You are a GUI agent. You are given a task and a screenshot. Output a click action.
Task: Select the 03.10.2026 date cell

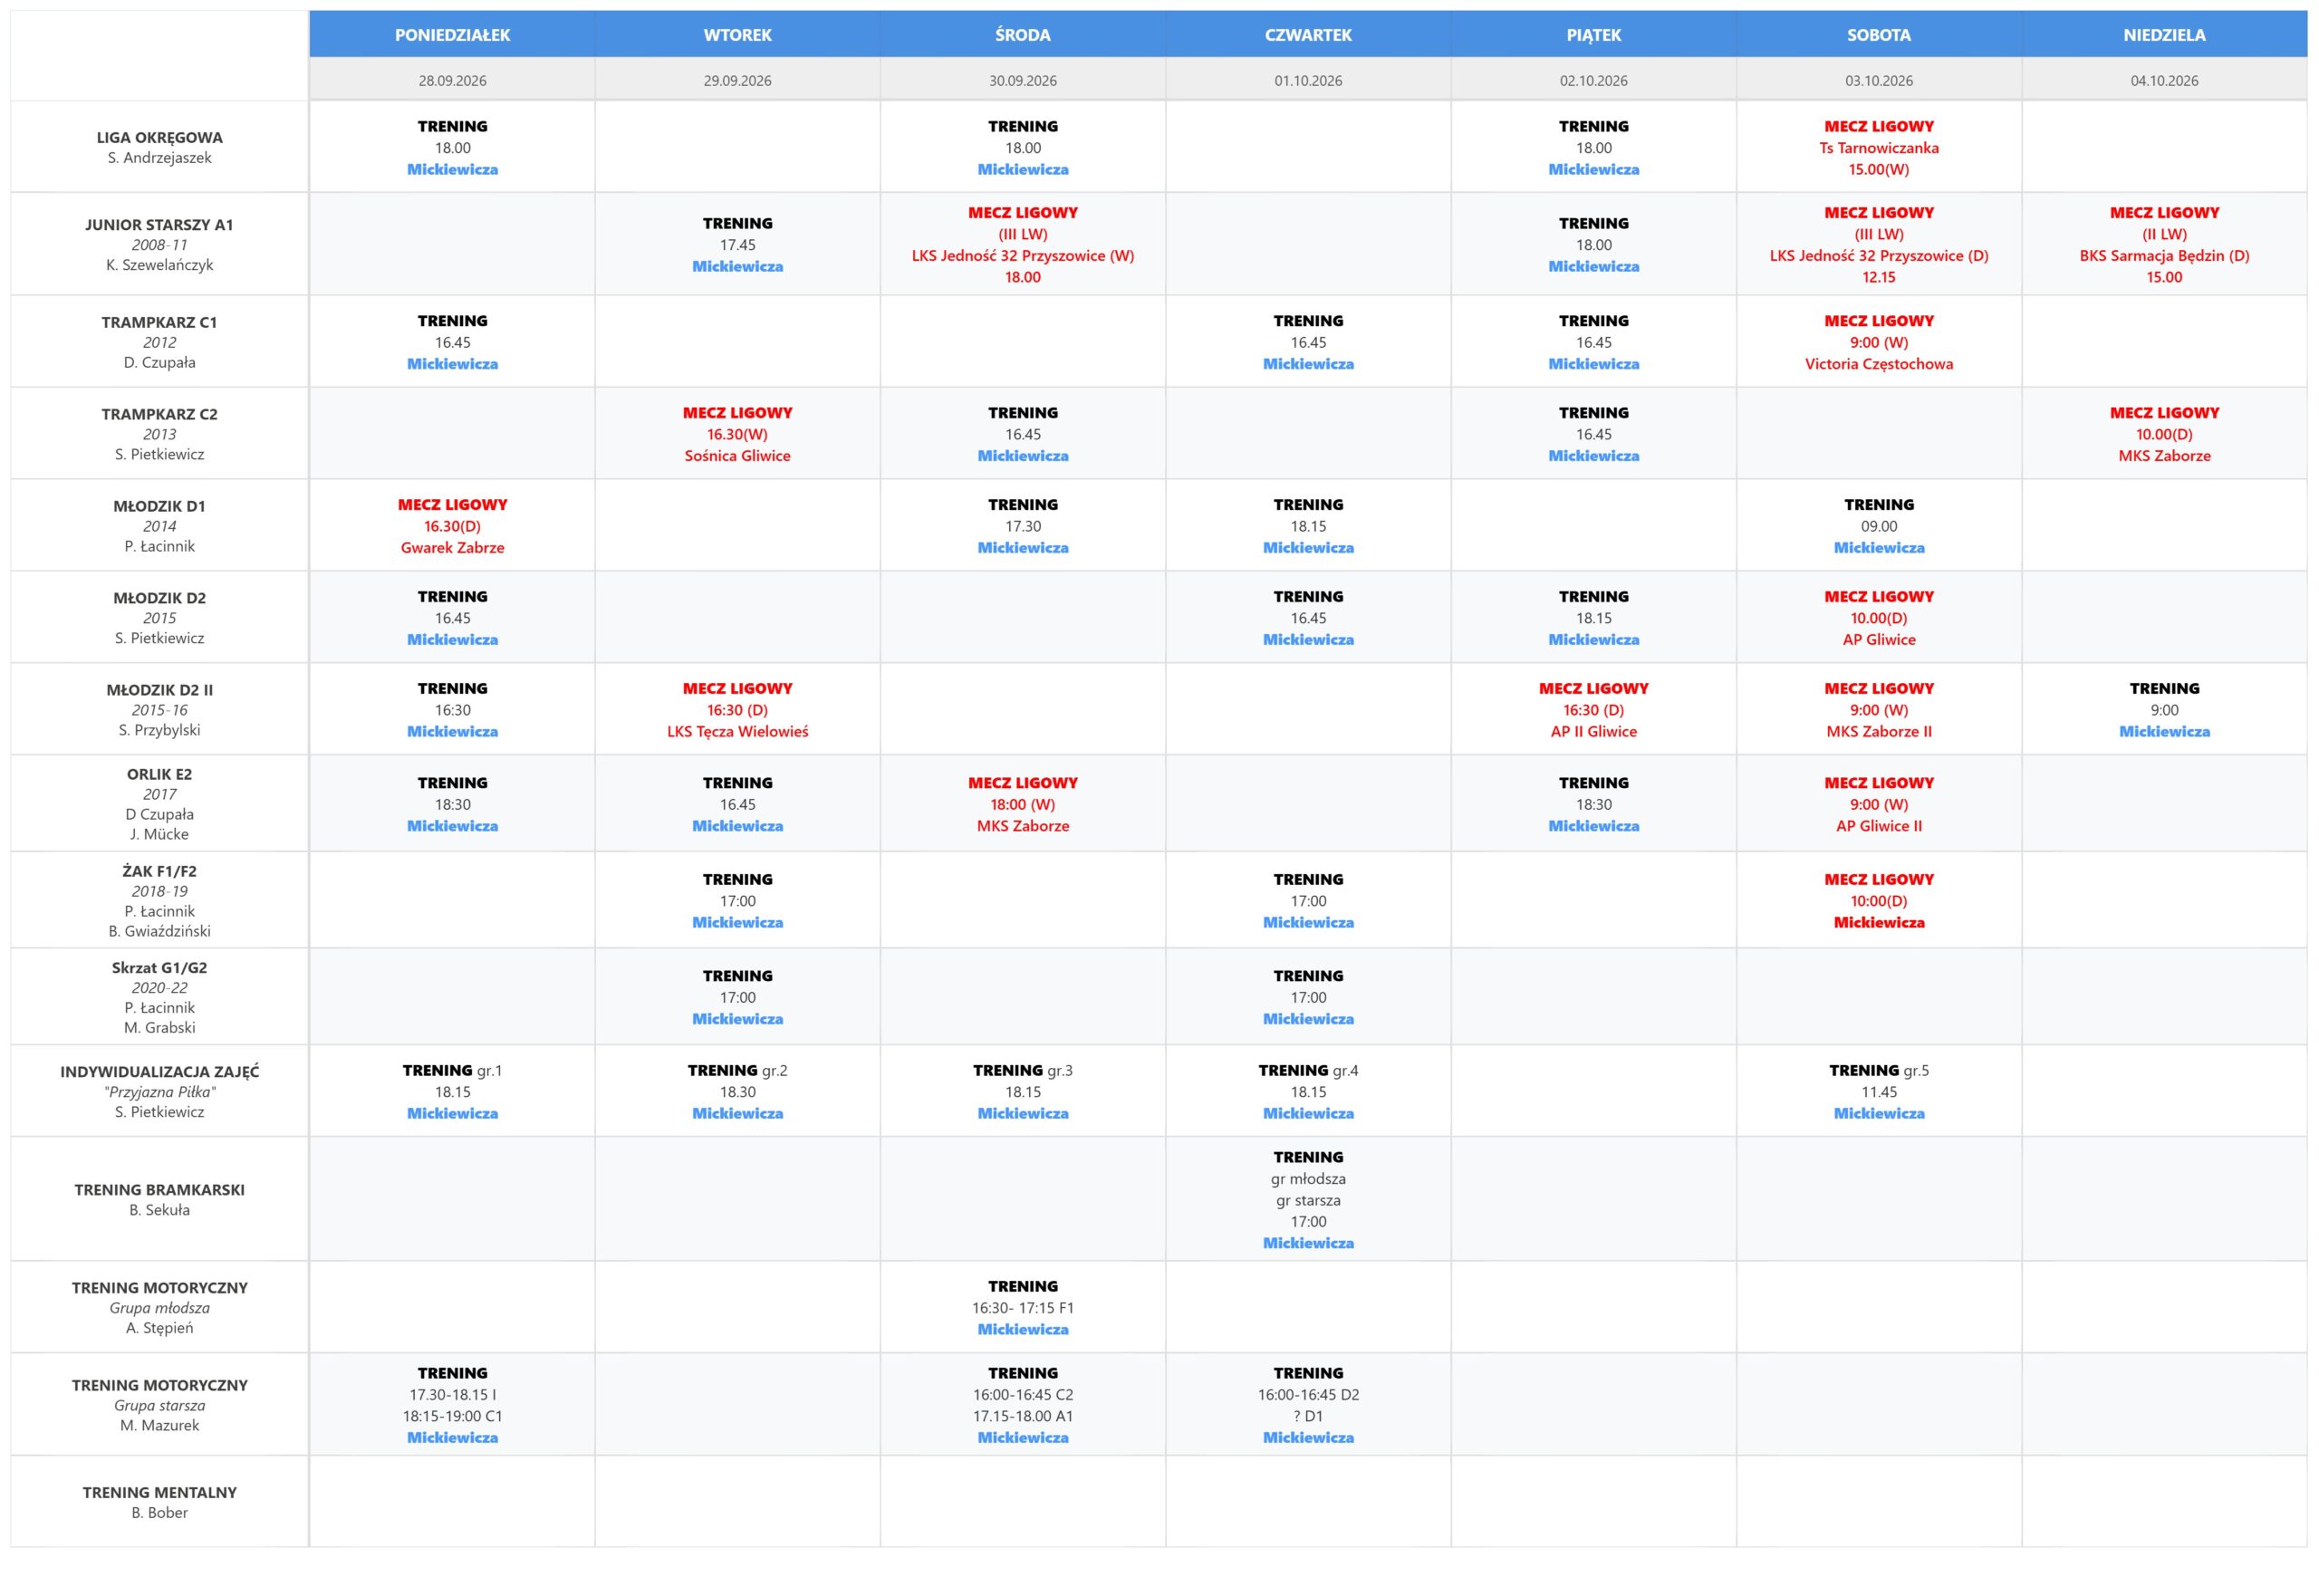tap(1878, 80)
